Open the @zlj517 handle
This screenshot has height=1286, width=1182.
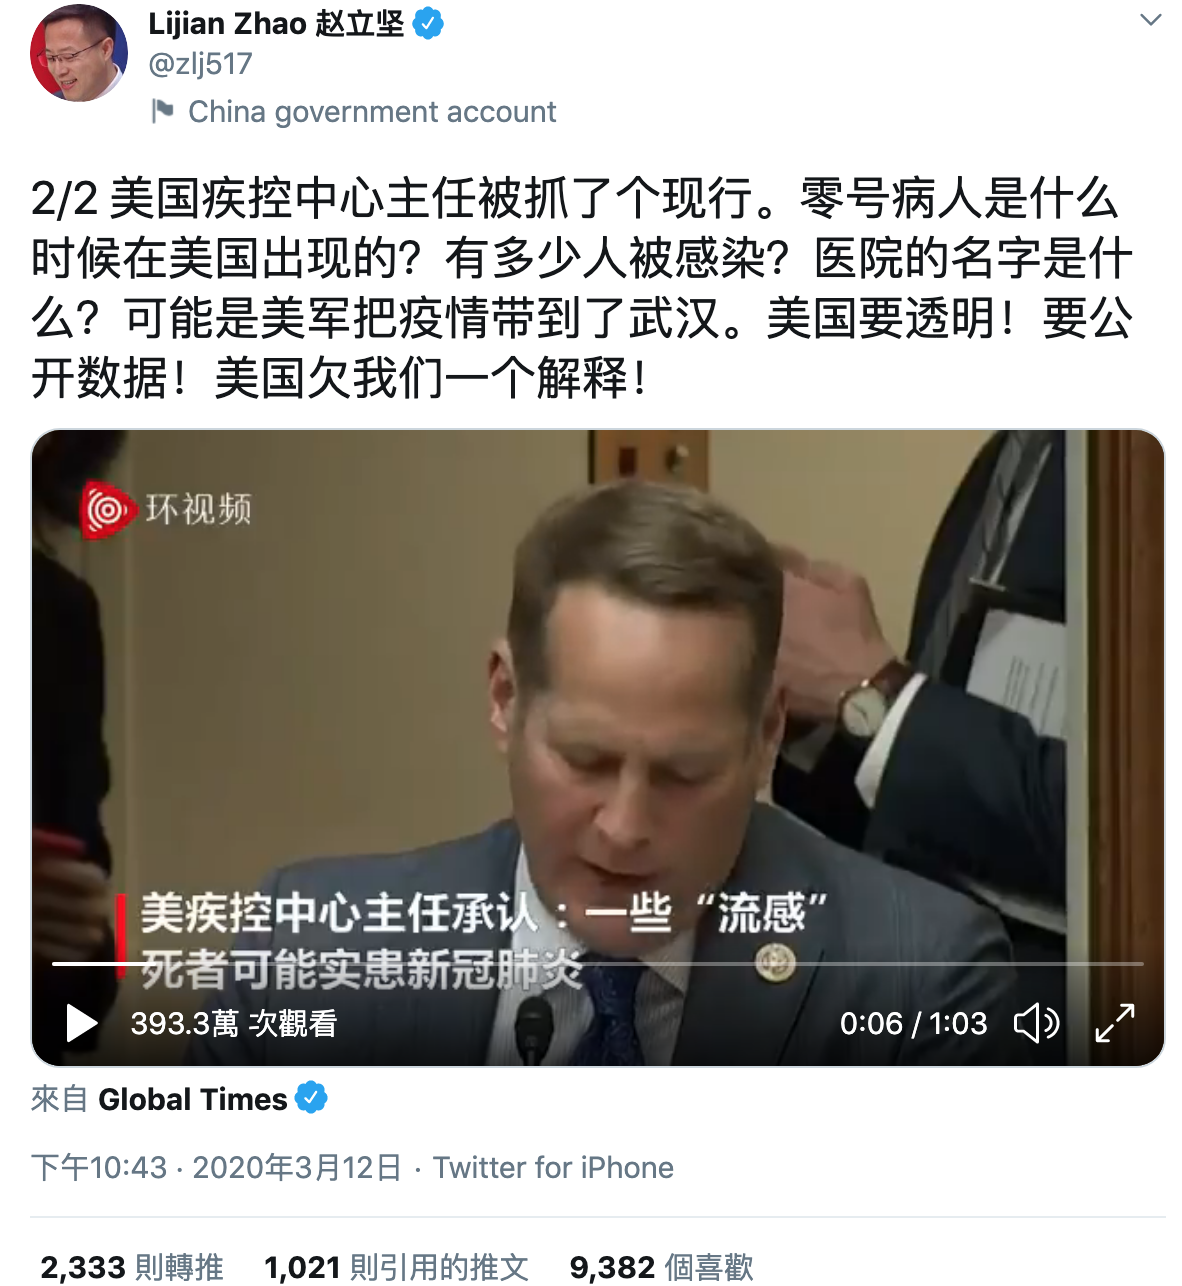click(200, 64)
